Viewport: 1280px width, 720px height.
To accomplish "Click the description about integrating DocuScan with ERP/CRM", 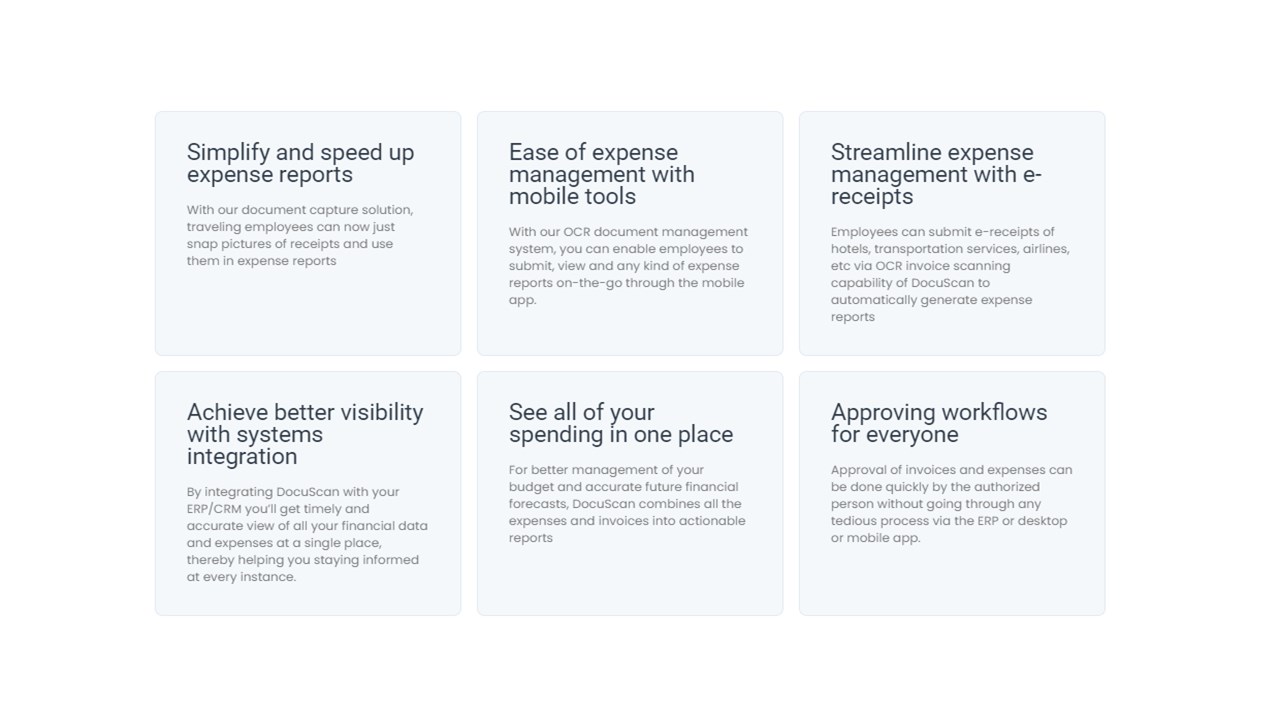I will (307, 534).
